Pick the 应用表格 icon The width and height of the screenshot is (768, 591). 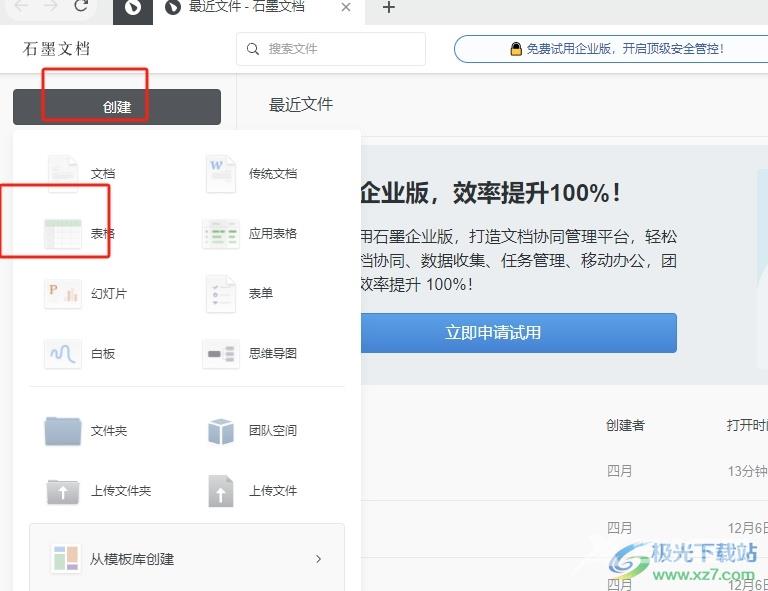click(x=221, y=234)
